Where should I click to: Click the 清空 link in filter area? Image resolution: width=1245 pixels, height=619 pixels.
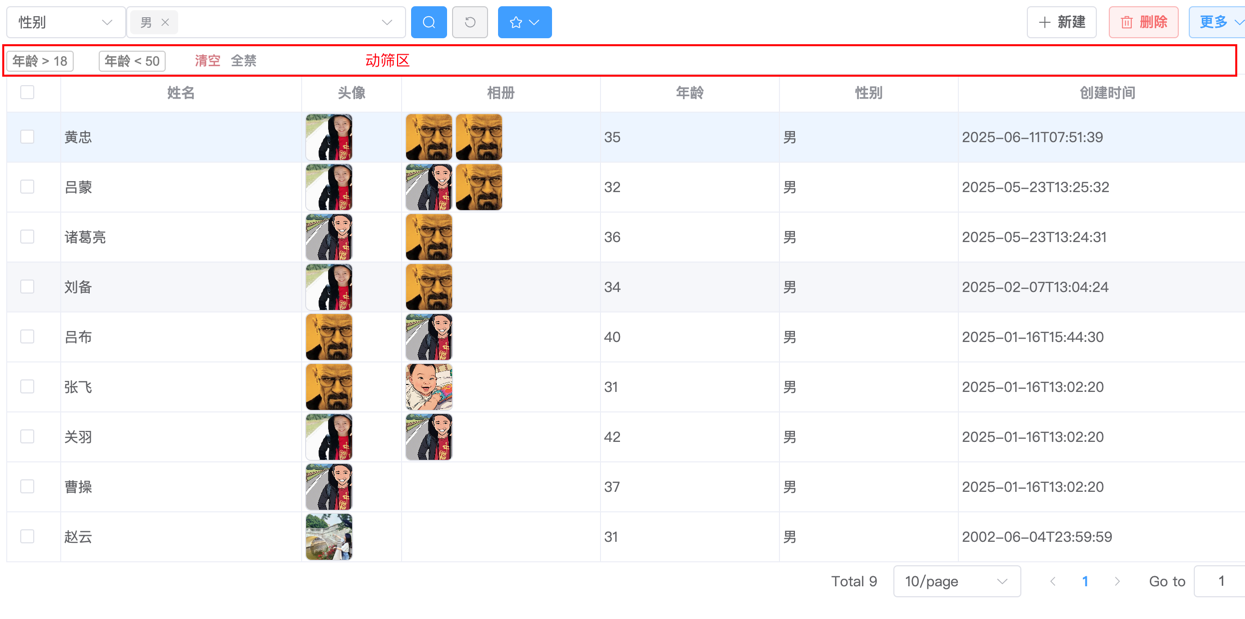[x=207, y=61]
